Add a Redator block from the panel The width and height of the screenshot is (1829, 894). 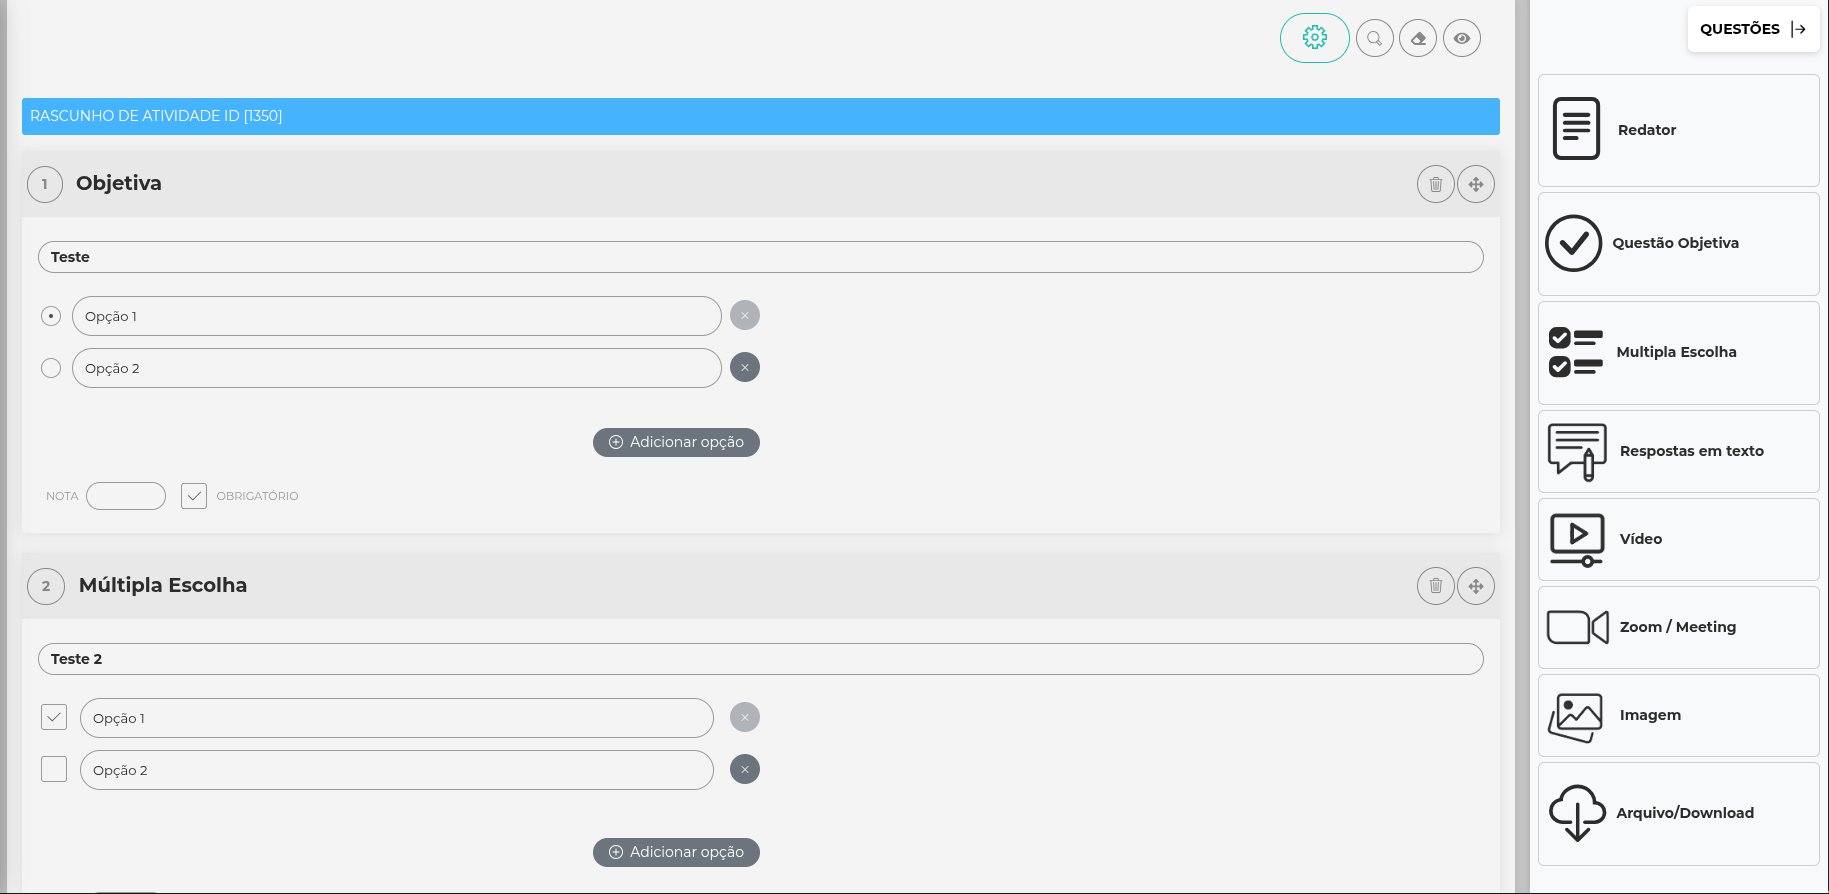pos(1677,130)
